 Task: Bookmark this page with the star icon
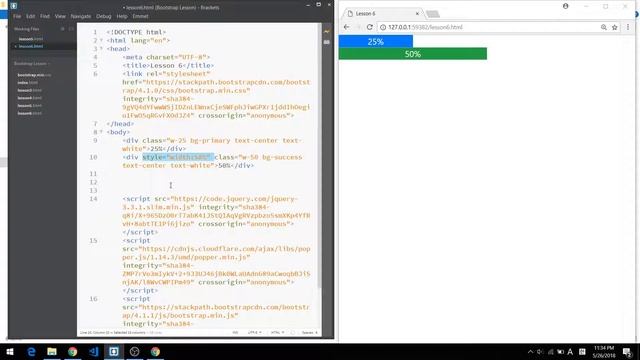point(615,27)
